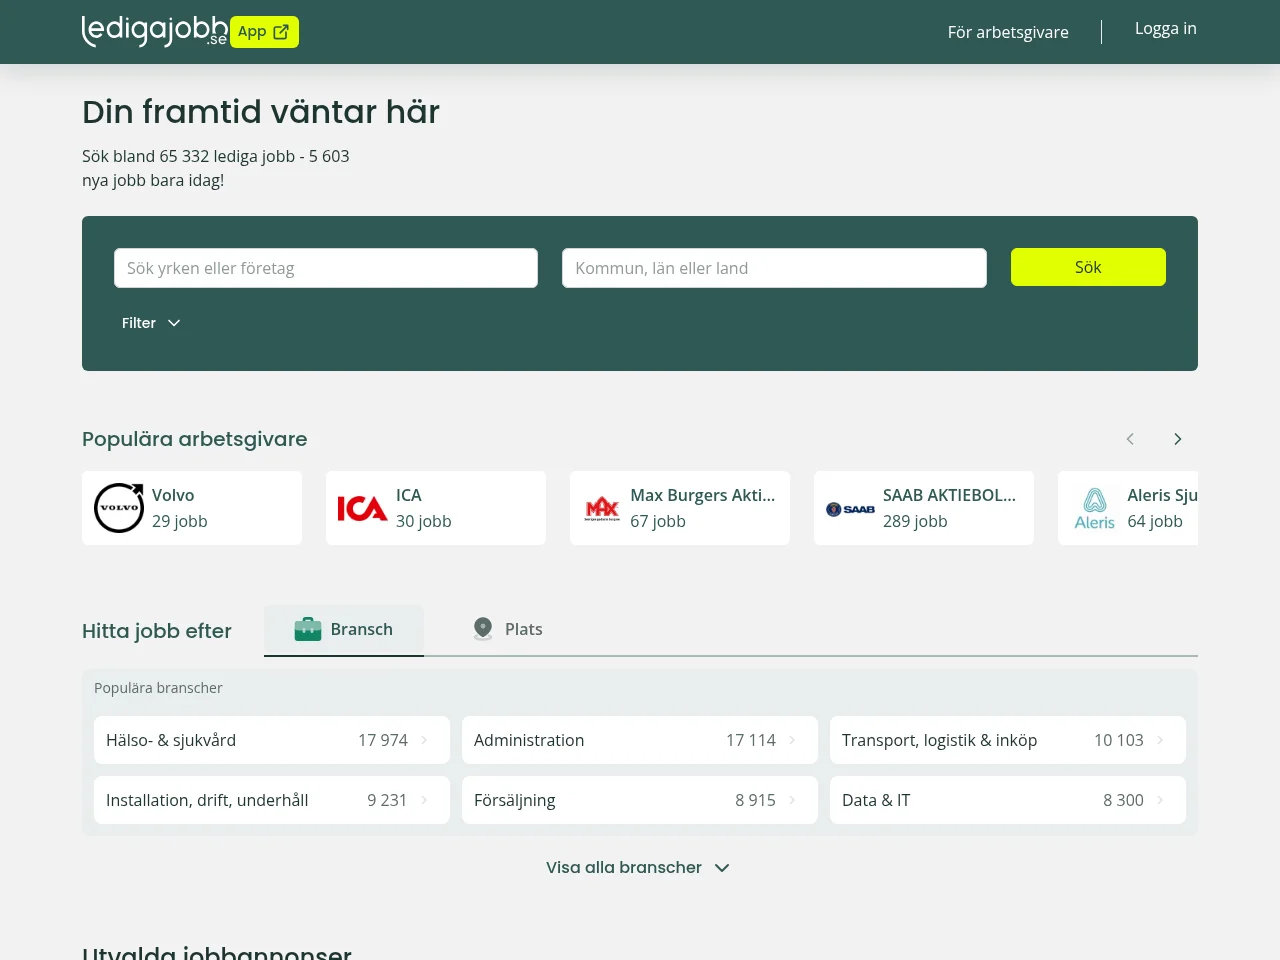Click the Max Burgers logo
The height and width of the screenshot is (960, 1280).
[602, 509]
